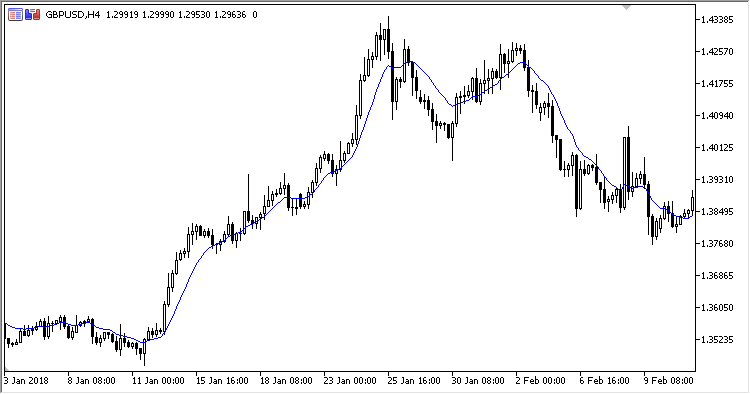Click the 1.43385 price axis label
Screen dimensions: 750x394
pyautogui.click(x=717, y=20)
